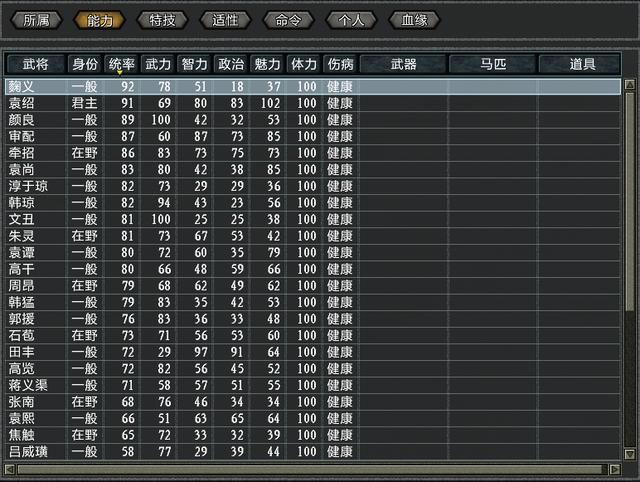Screen dimensions: 640x482
Task: Select the officer row 高干
Action: (313, 269)
